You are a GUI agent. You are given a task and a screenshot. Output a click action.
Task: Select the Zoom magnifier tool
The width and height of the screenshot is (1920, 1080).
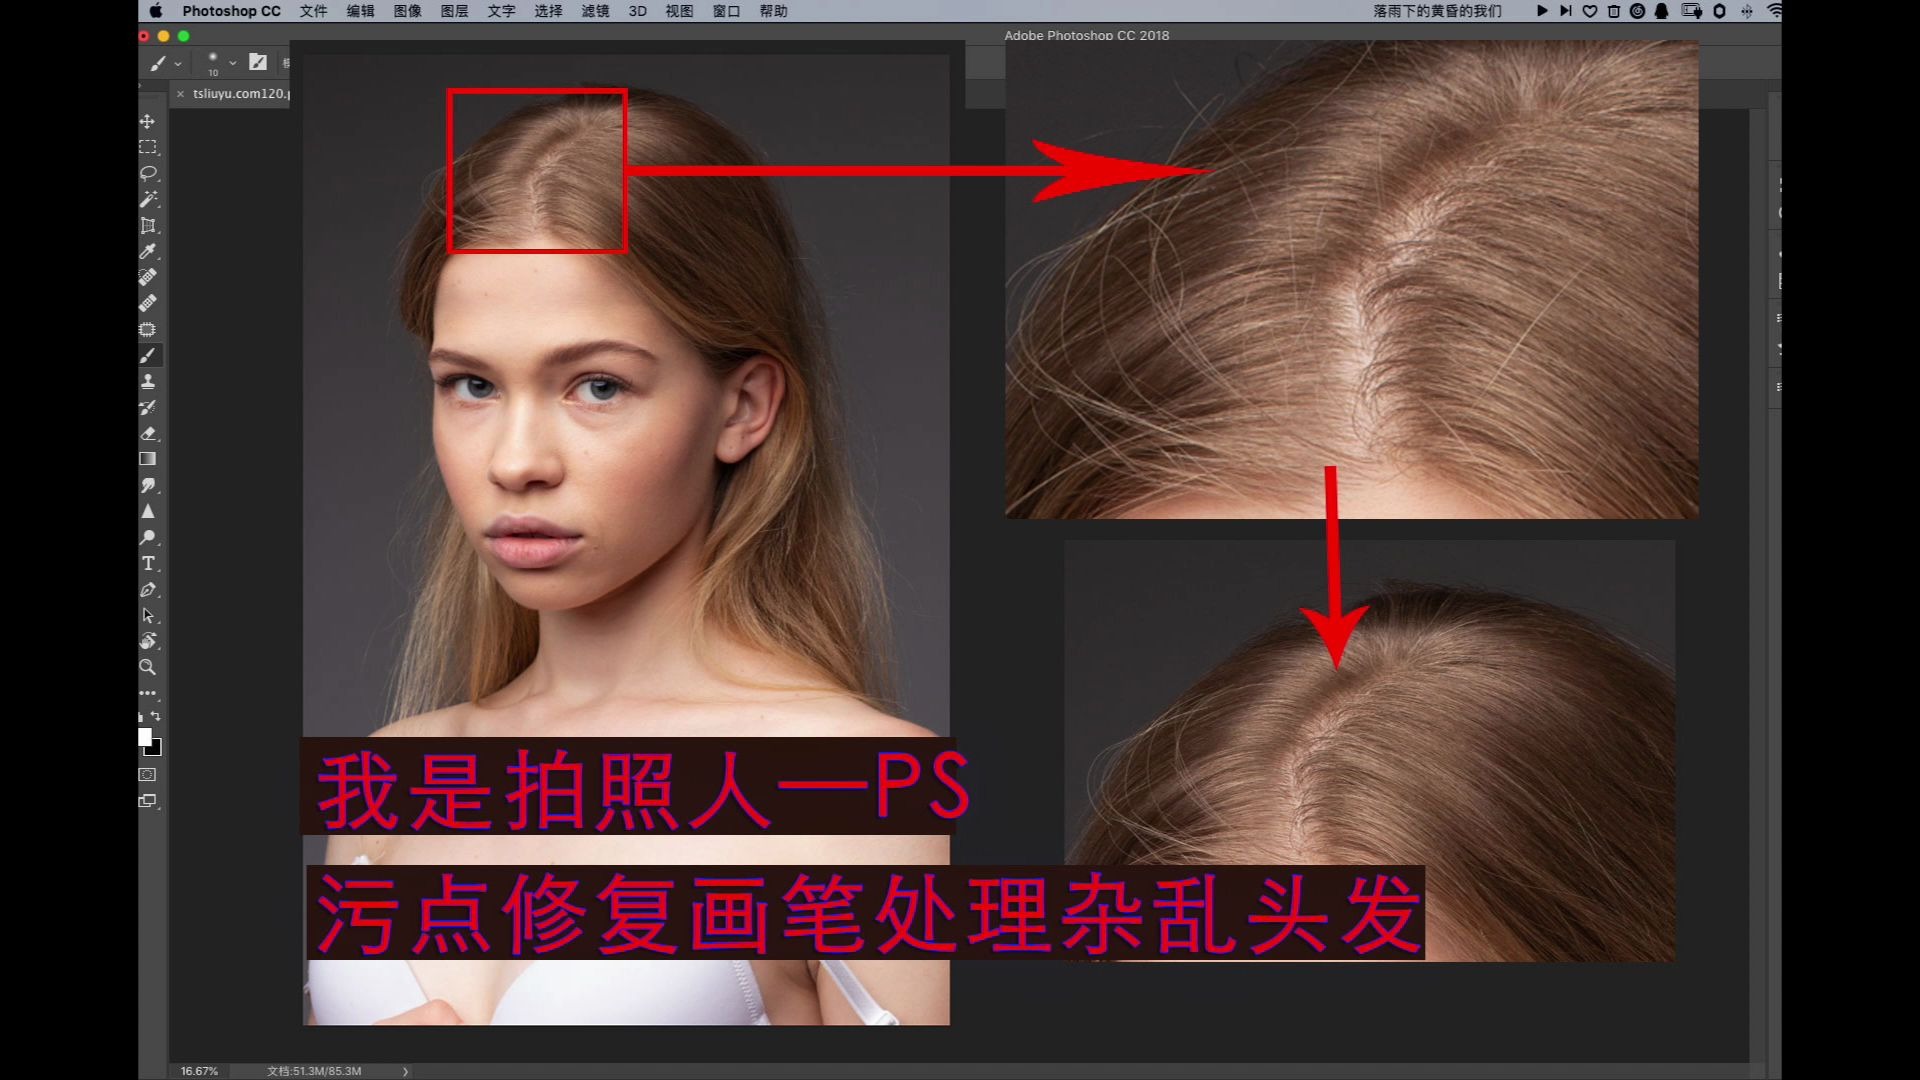[x=148, y=667]
